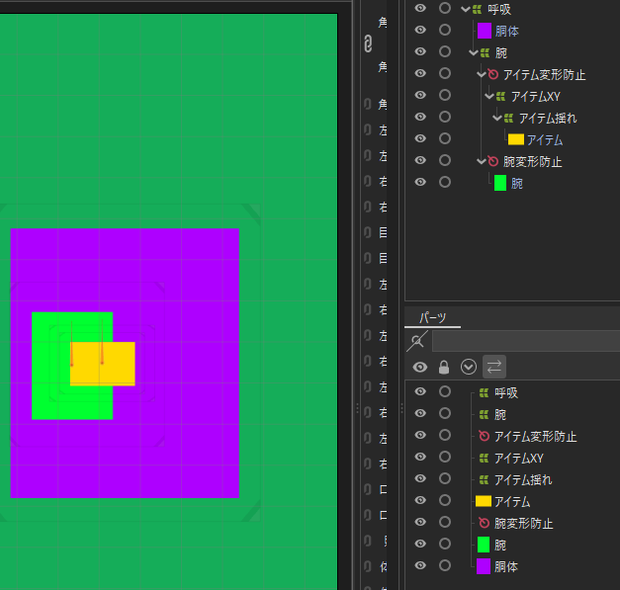This screenshot has width=620, height=590.
Task: Toggle the swap arrows button in the パーツ toolbar
Action: coord(494,367)
